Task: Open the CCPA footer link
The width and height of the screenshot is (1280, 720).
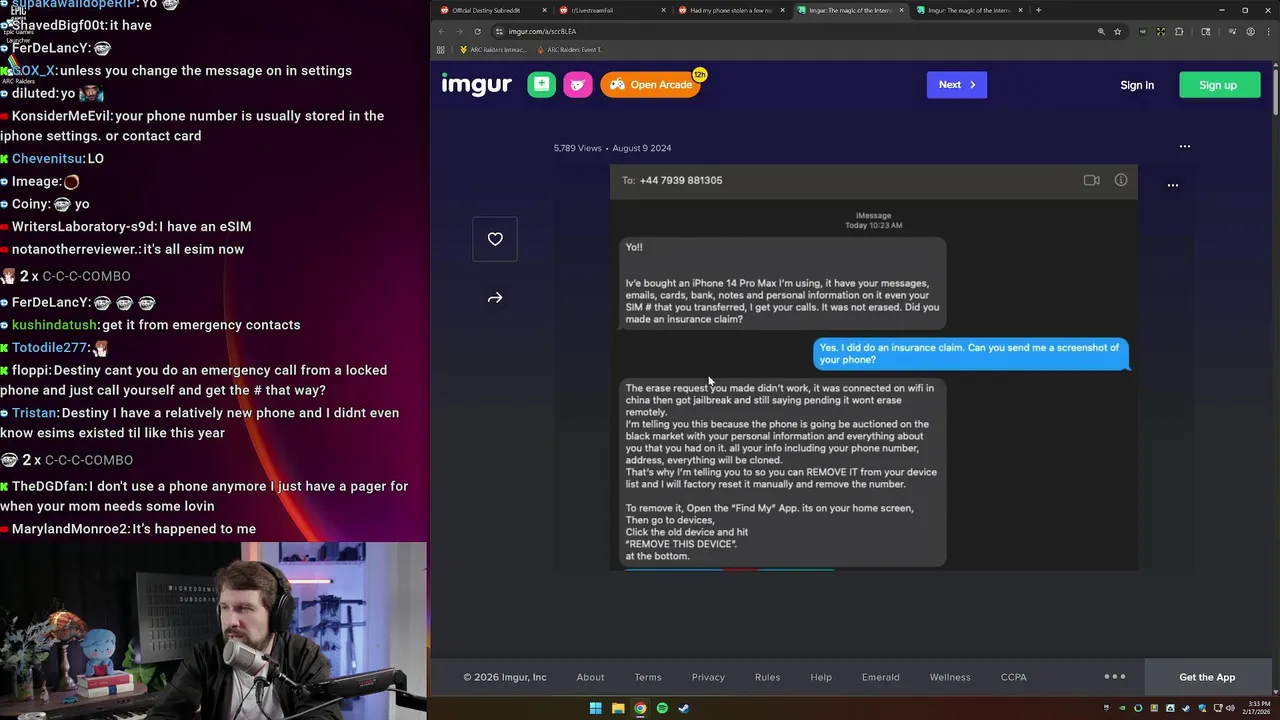Action: [x=1014, y=677]
